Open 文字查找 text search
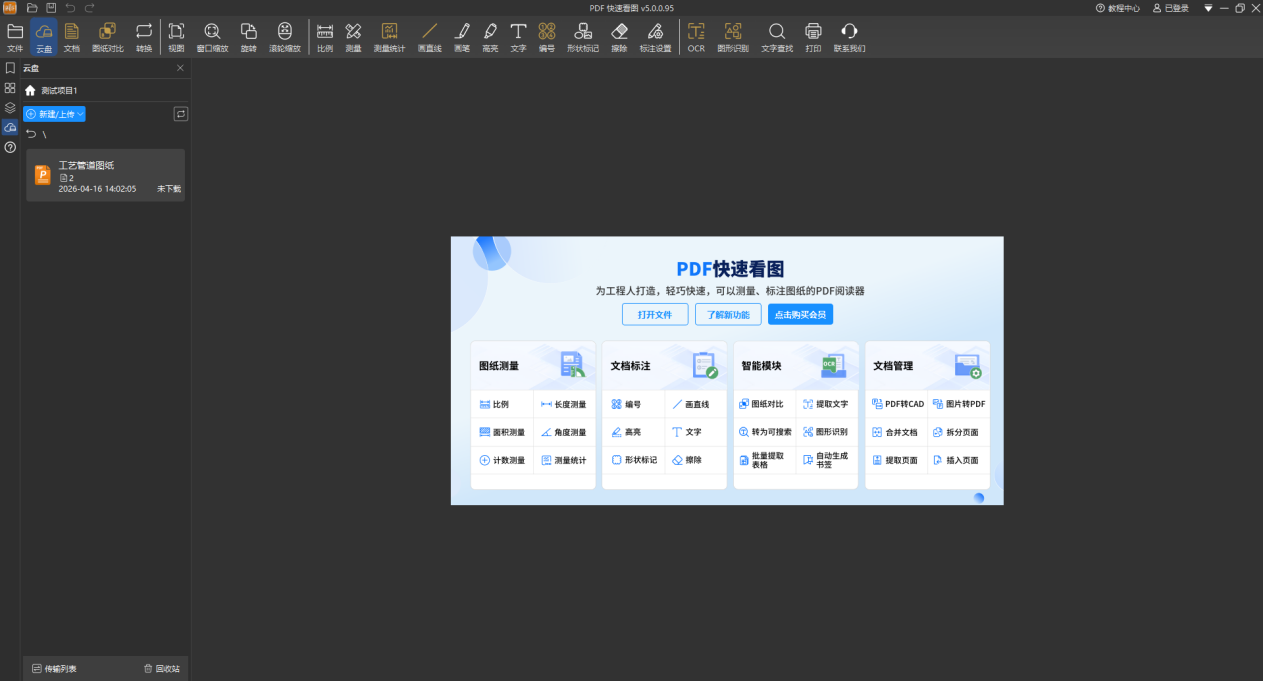Screen dimensions: 1263x681 [x=777, y=37]
